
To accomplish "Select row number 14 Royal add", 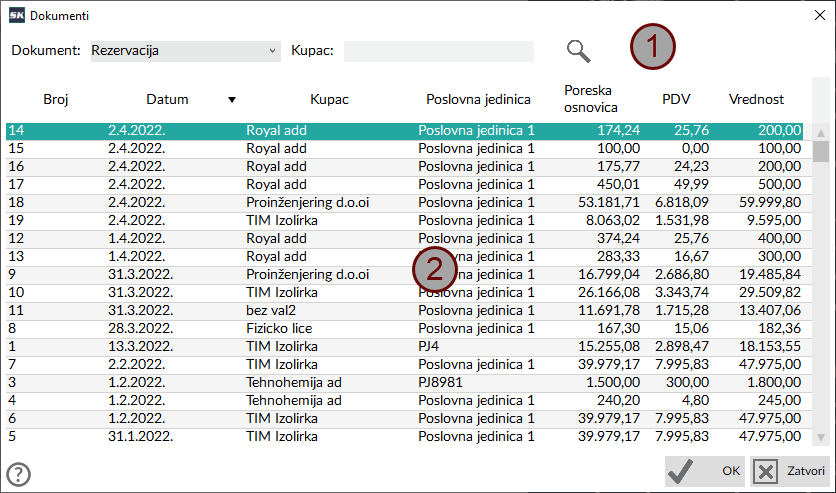I will pos(404,131).
